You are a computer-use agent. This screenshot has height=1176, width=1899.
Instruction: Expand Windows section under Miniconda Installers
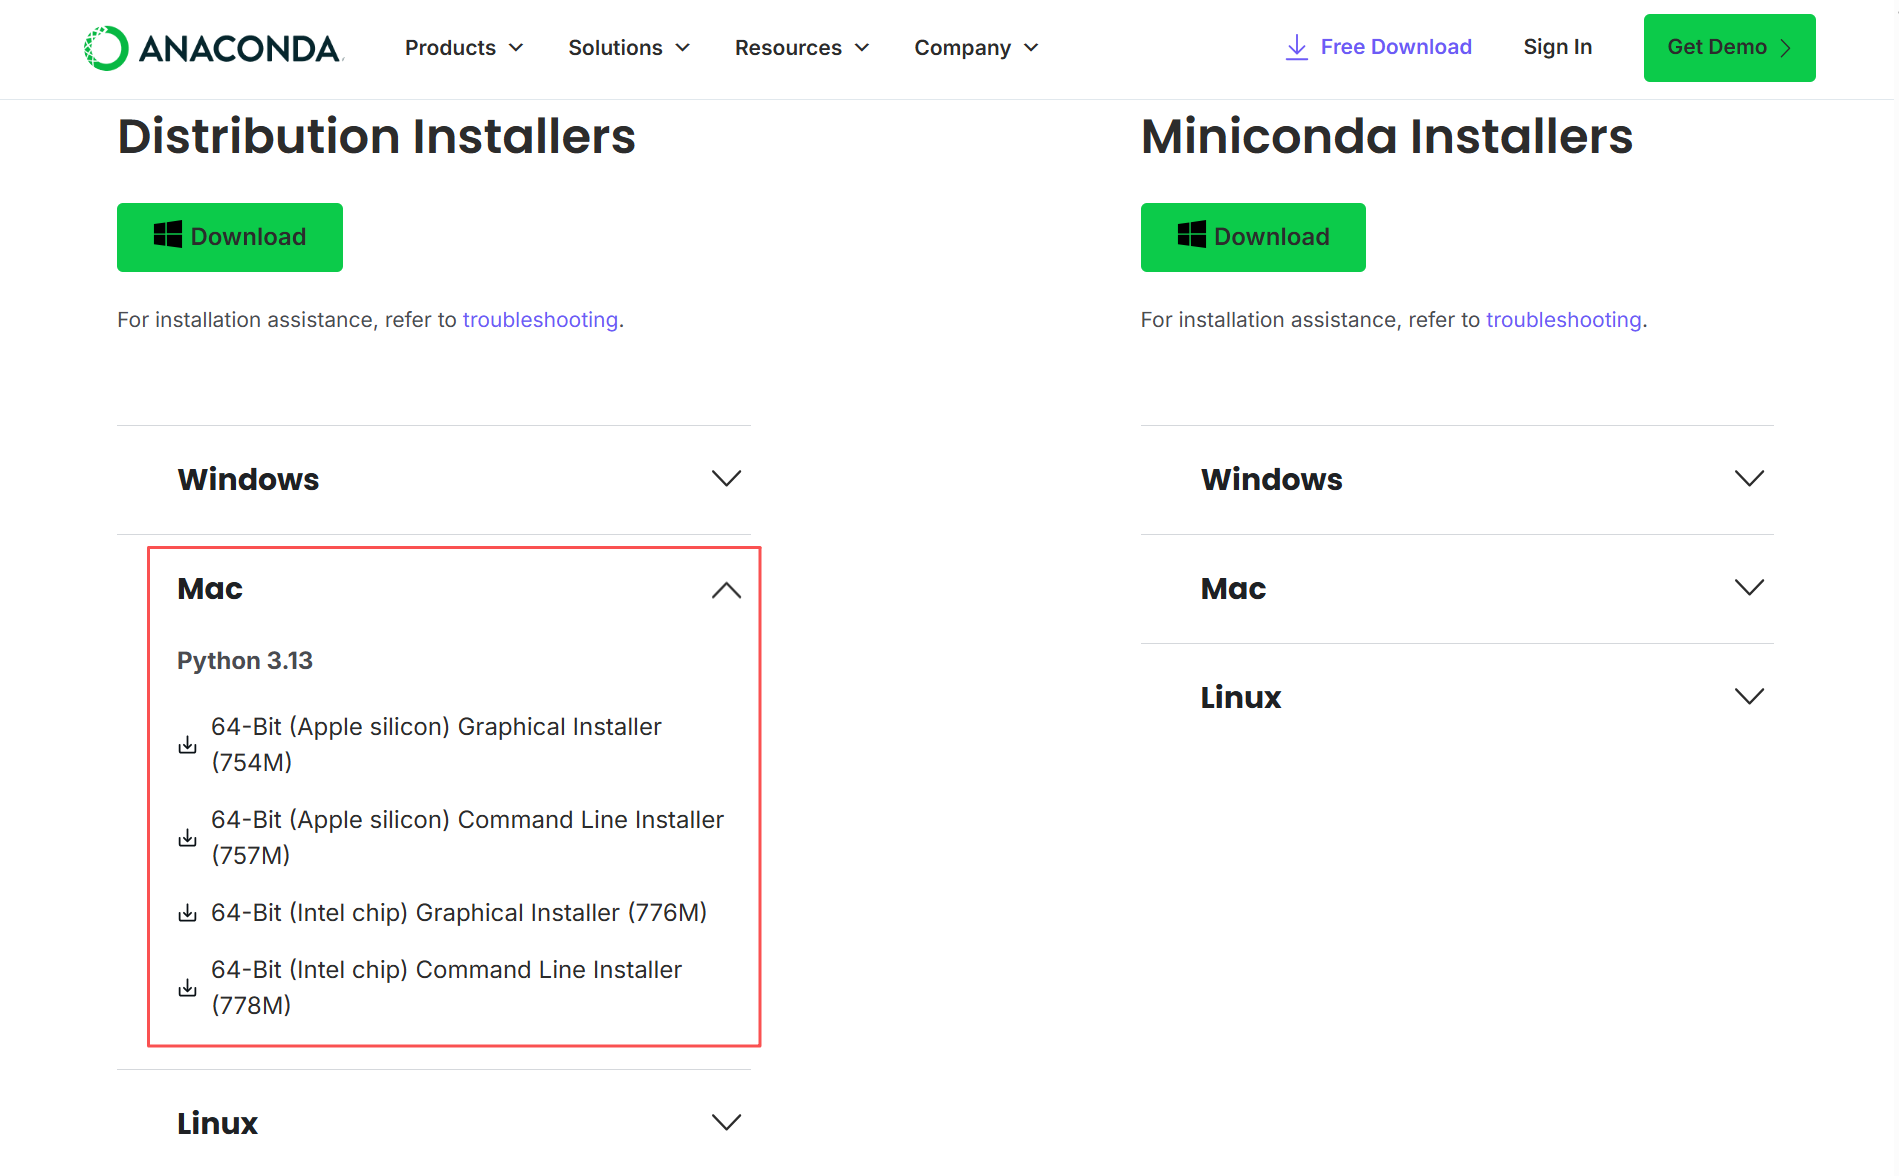pos(1457,480)
